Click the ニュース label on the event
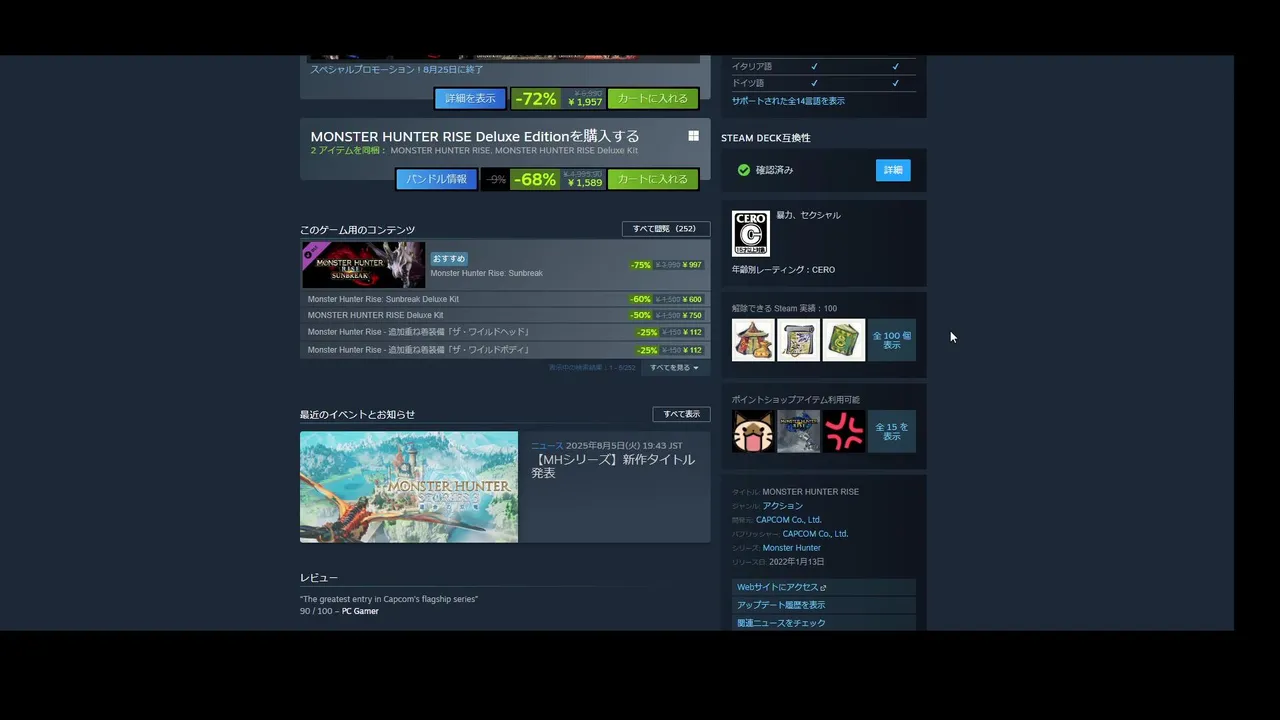The width and height of the screenshot is (1280, 720). click(547, 445)
